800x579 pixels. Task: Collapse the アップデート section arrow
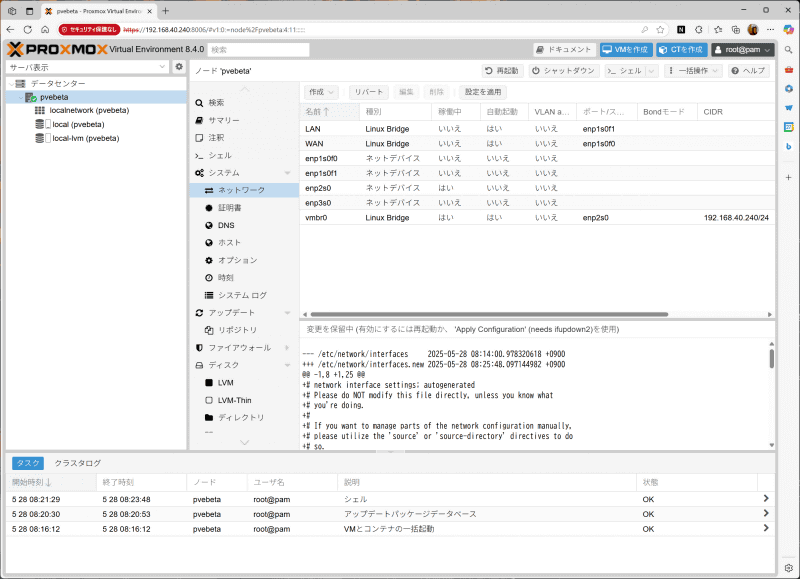[x=287, y=313]
